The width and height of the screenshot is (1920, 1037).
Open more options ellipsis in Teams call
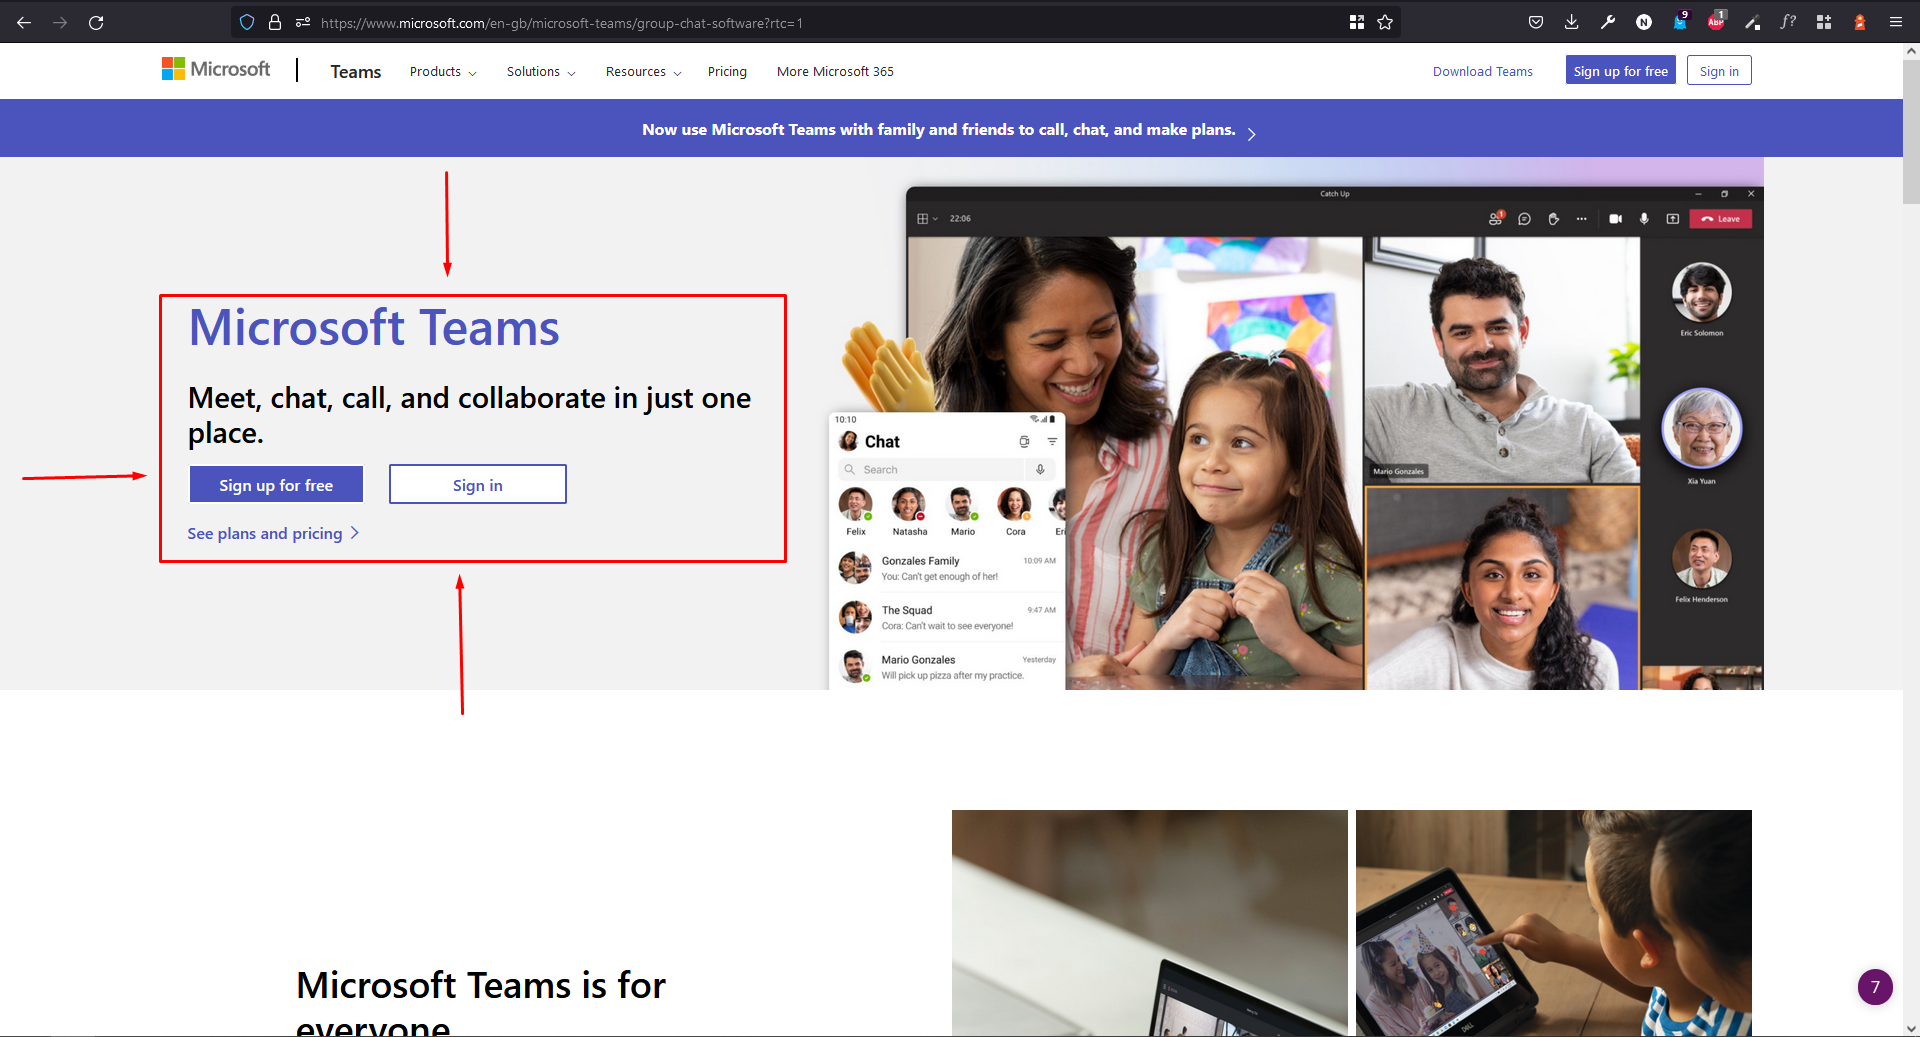point(1581,219)
